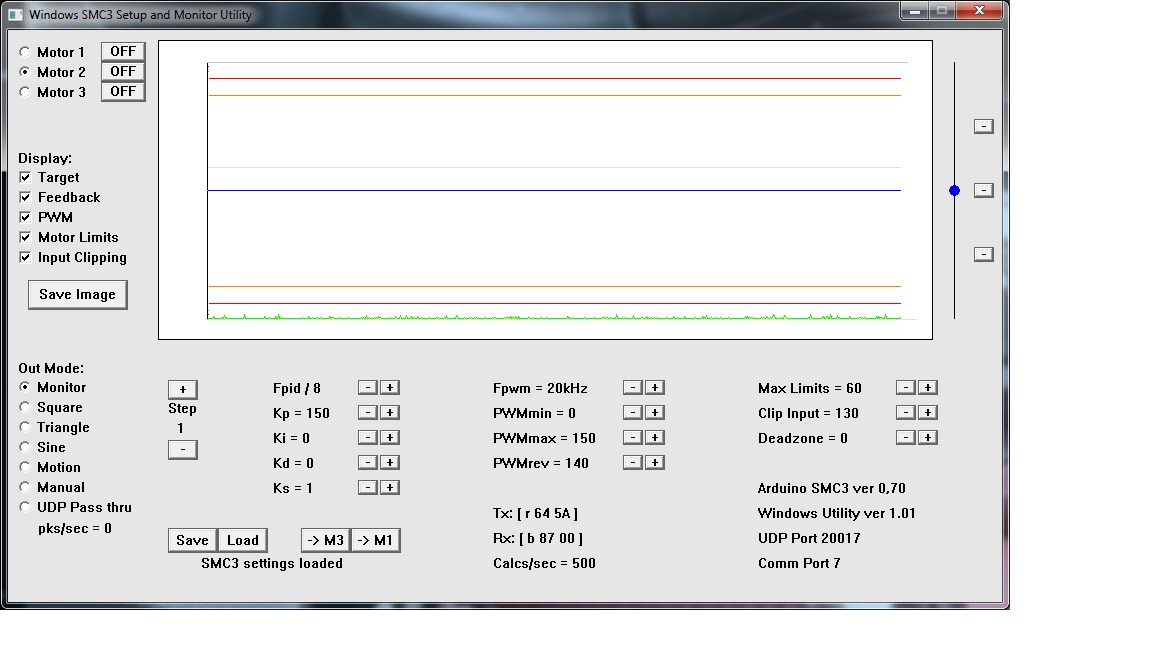Increase Kp value with plus button
Image resolution: width=1152 pixels, height=648 pixels.
390,412
